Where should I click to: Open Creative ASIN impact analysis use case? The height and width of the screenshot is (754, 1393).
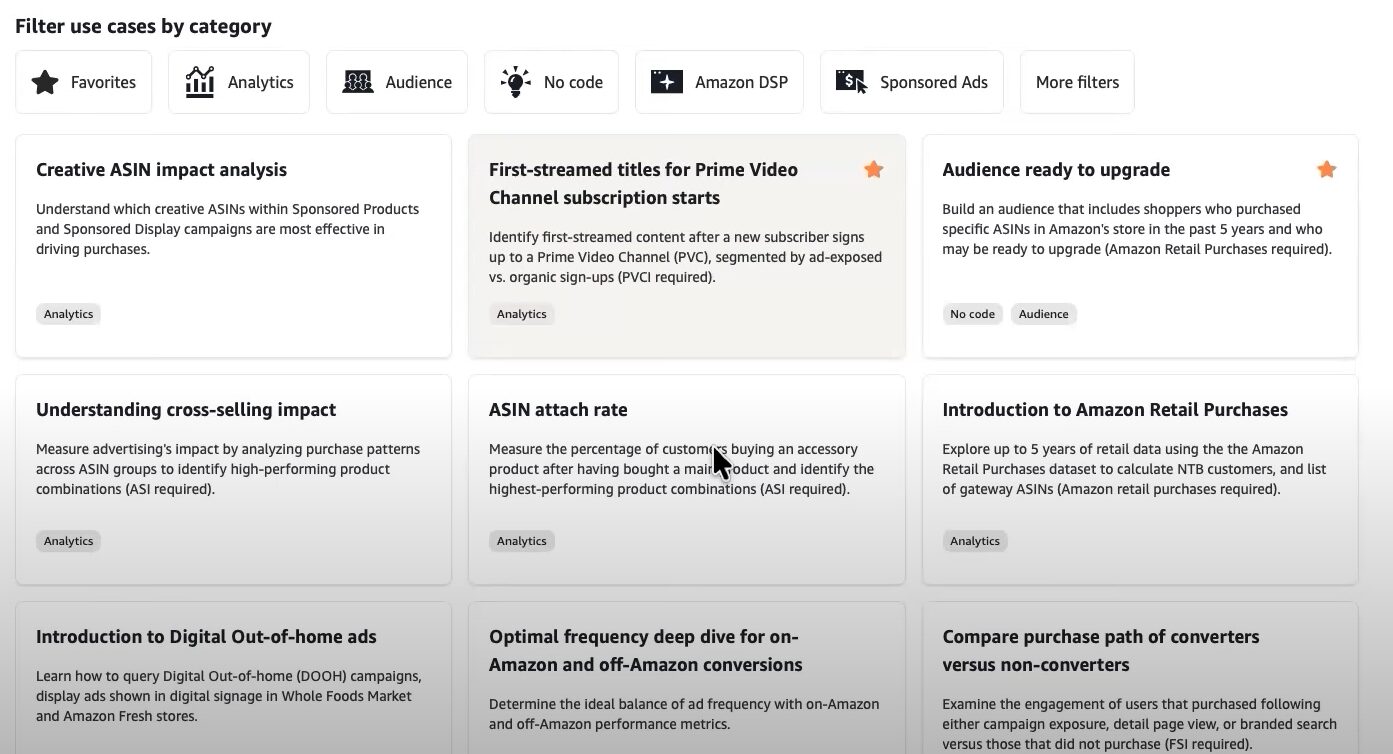click(x=161, y=170)
